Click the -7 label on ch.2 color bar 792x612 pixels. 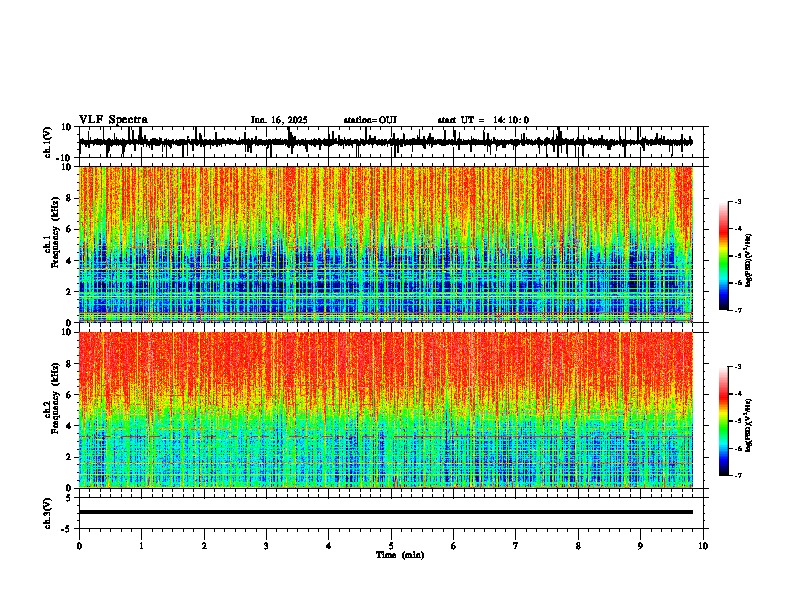[x=737, y=476]
